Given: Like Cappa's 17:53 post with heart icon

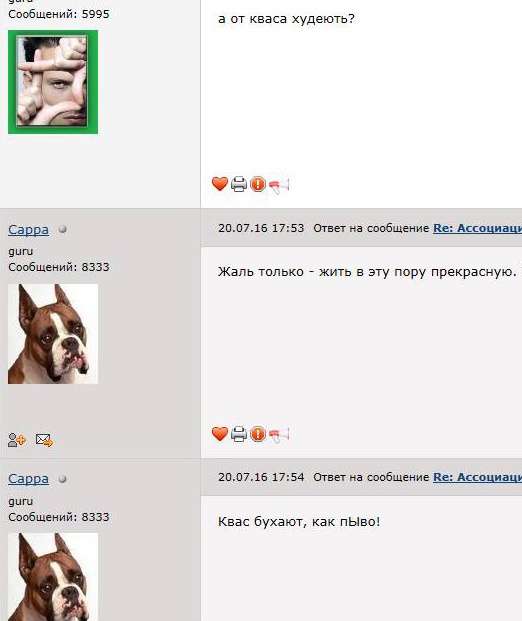Looking at the screenshot, I should [219, 434].
